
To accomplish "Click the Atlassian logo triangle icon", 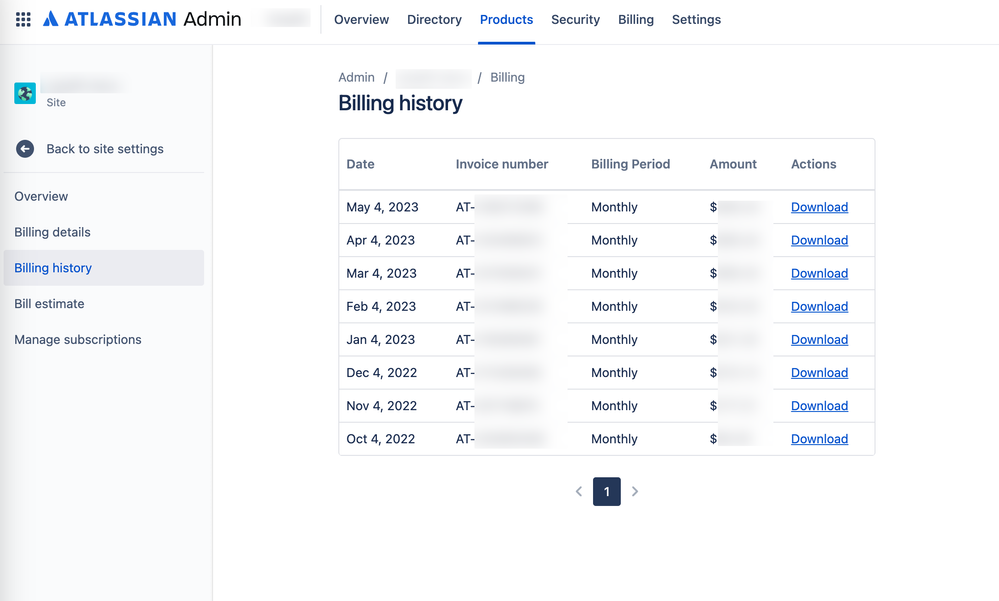I will pyautogui.click(x=50, y=19).
